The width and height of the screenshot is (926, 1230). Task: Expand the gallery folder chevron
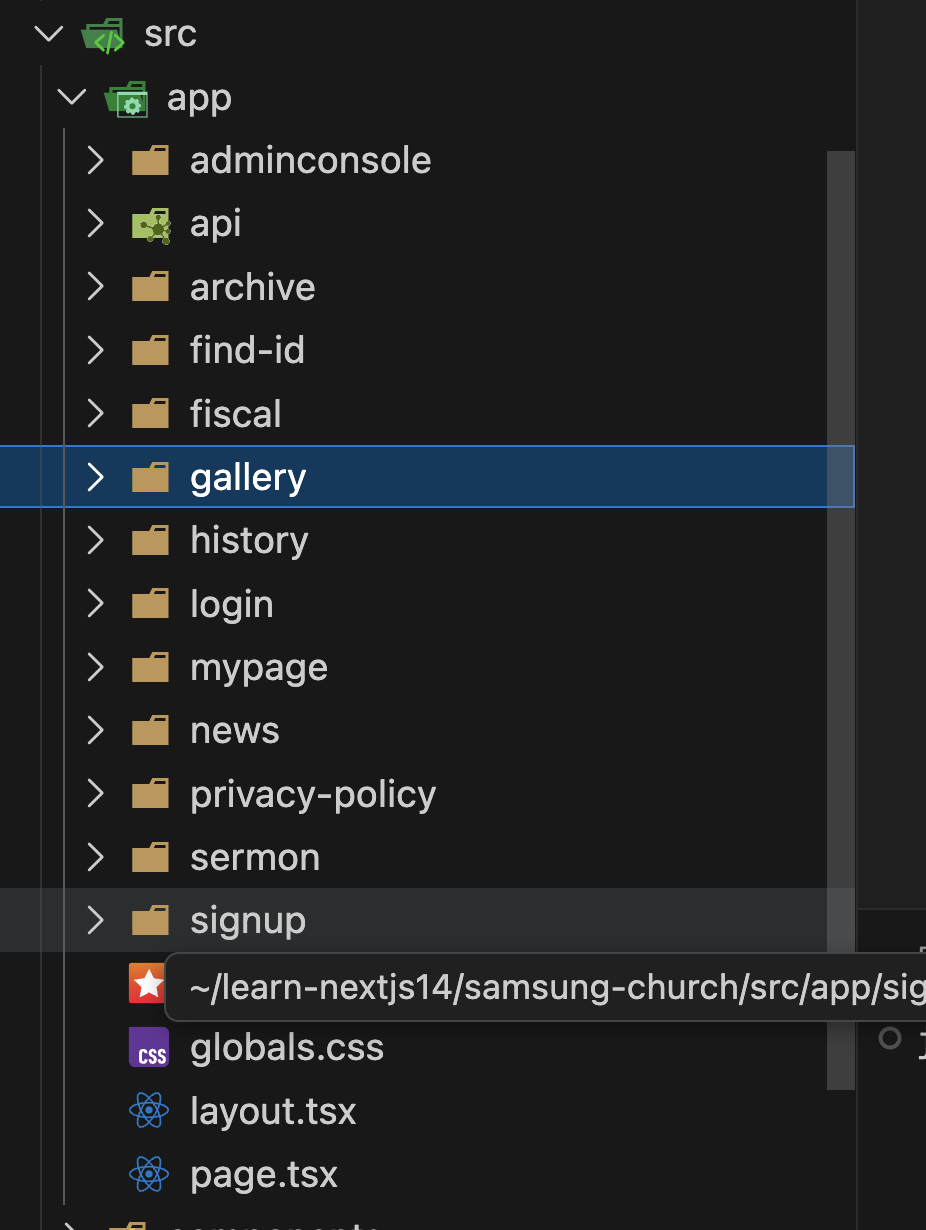[x=95, y=477]
